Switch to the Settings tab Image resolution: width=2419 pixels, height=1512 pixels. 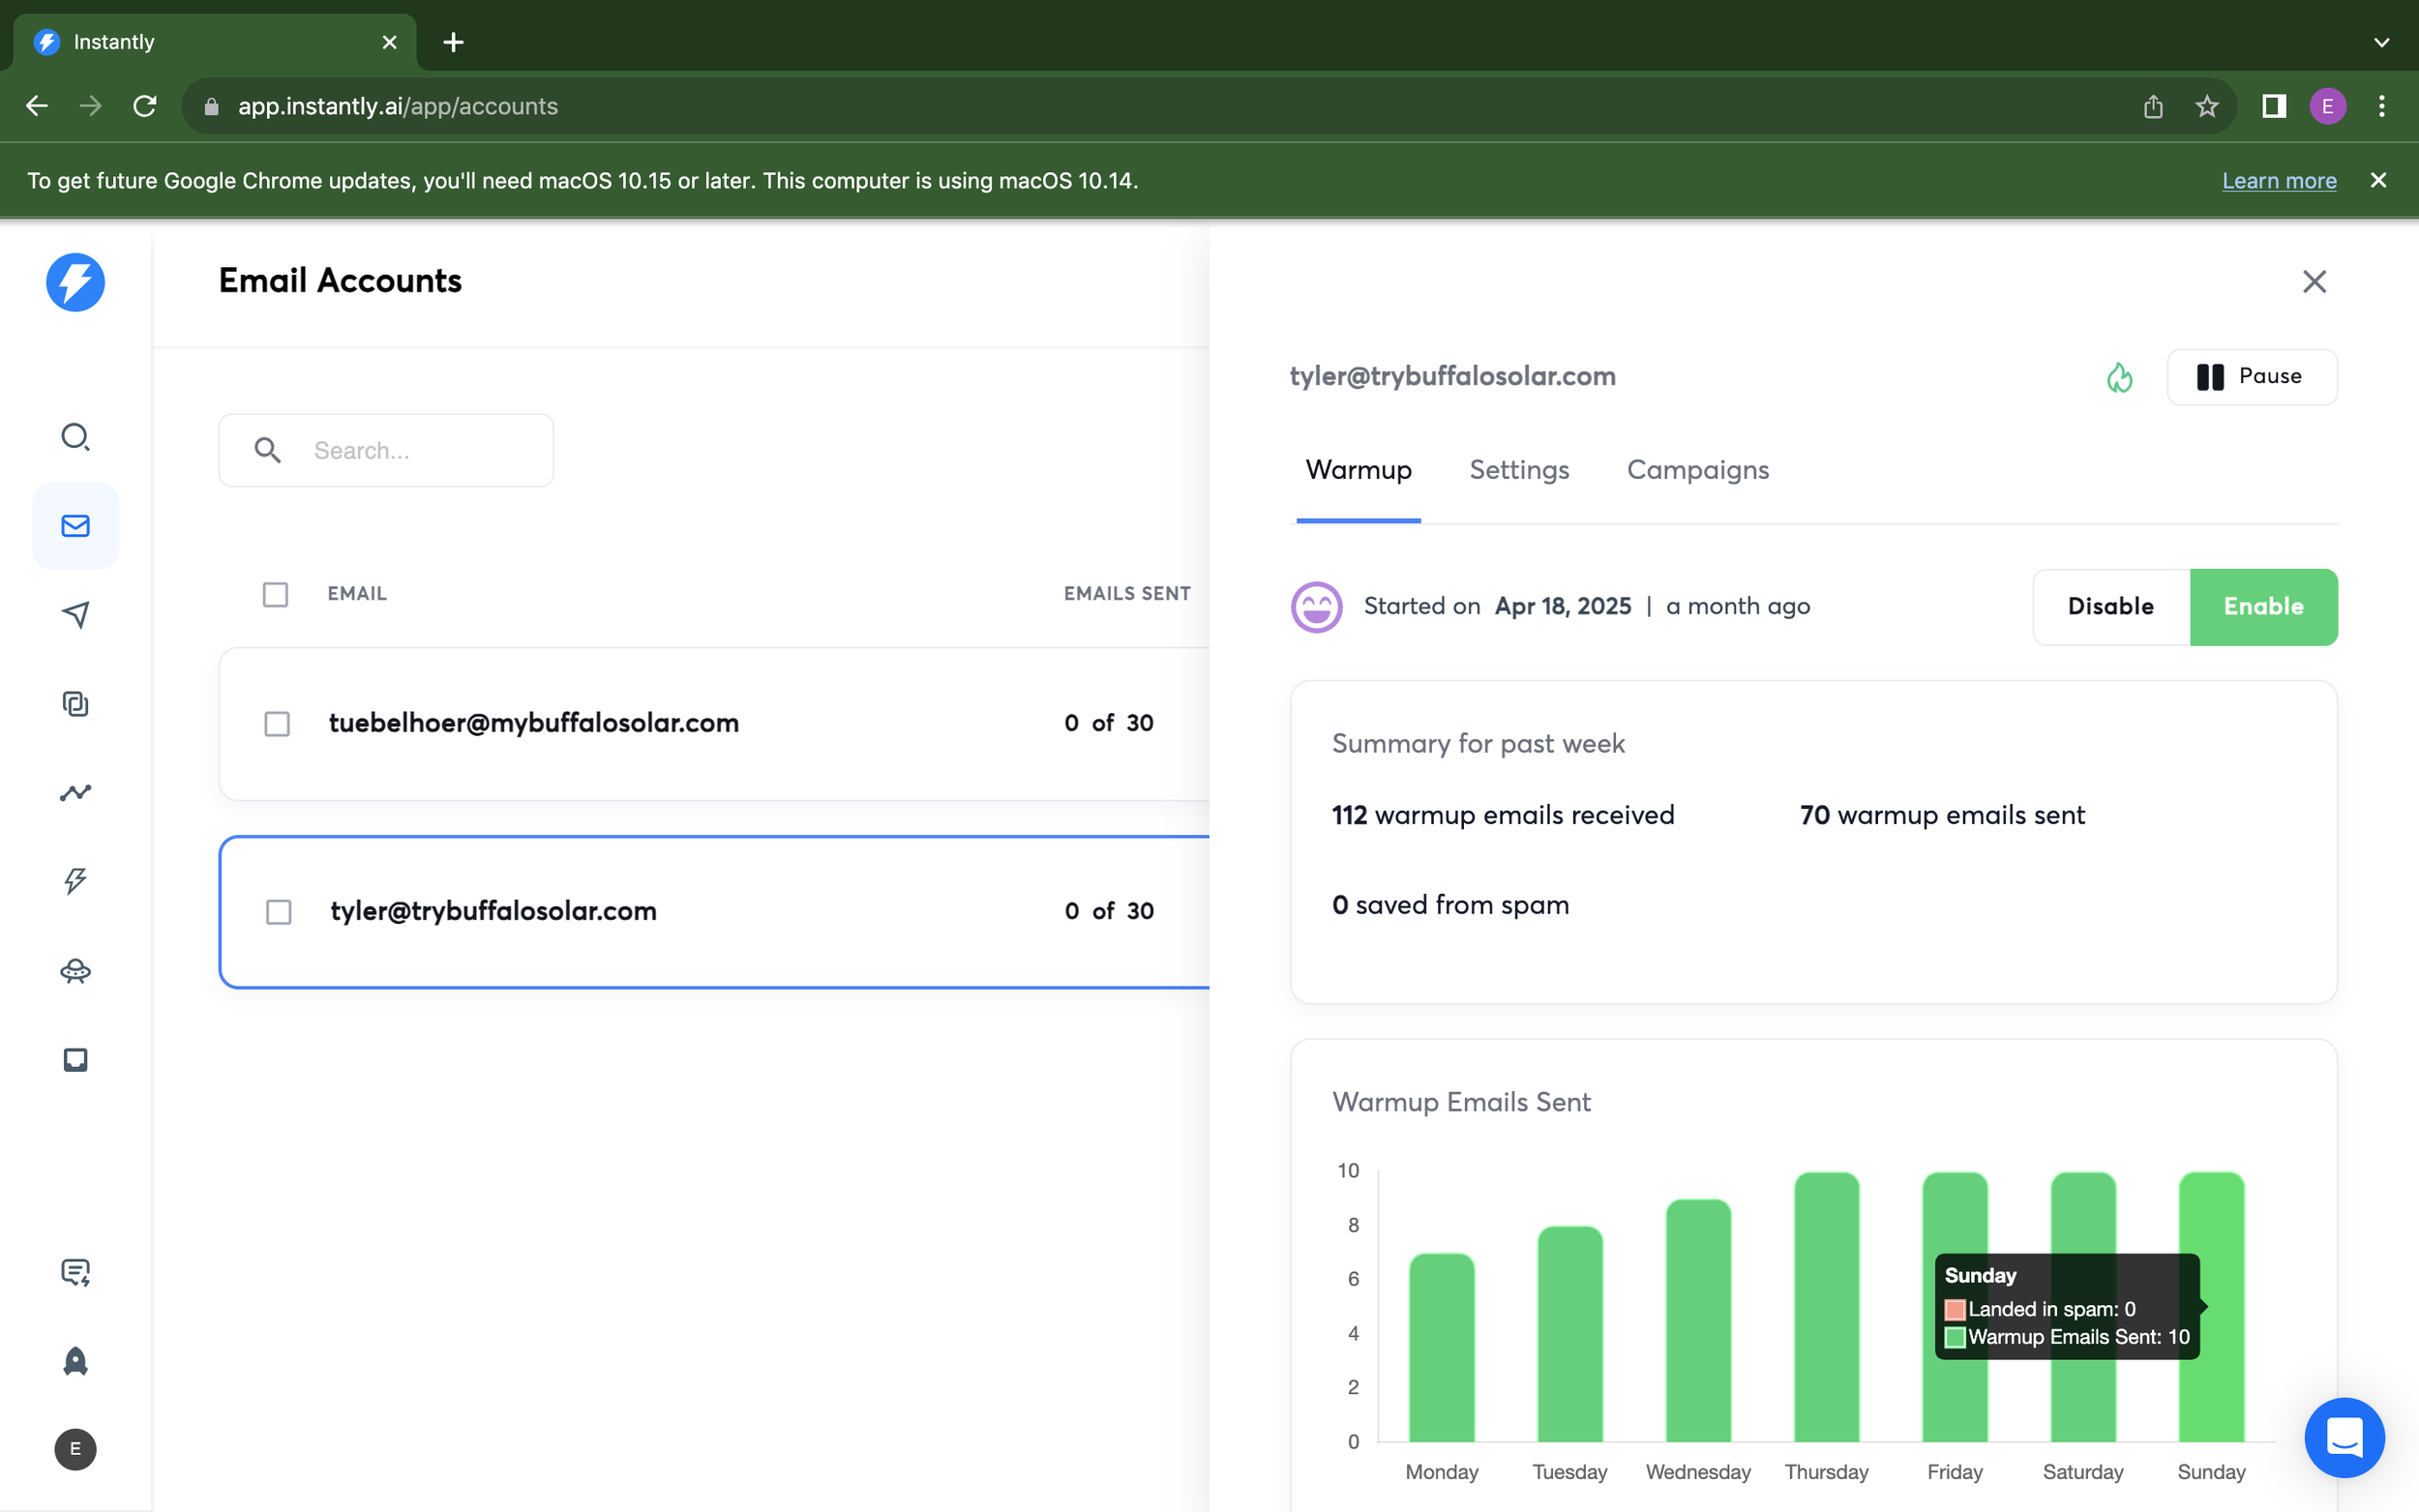1518,470
